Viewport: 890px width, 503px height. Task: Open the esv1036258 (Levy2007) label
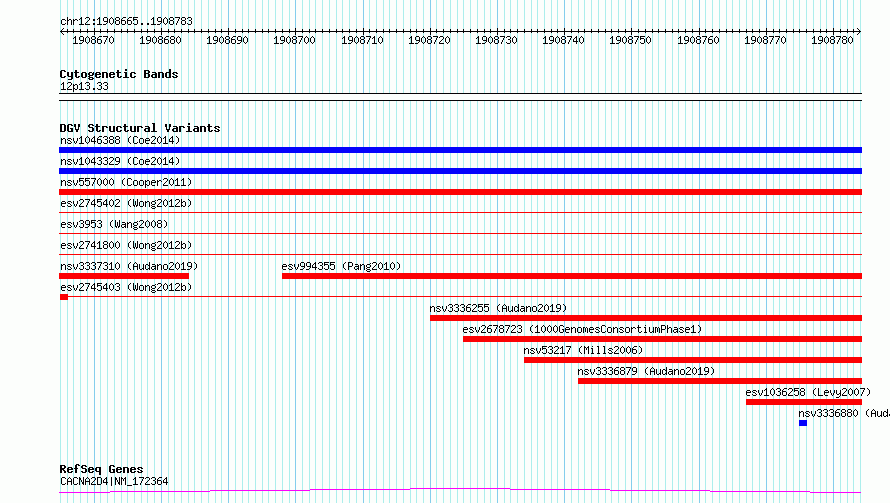pyautogui.click(x=808, y=392)
